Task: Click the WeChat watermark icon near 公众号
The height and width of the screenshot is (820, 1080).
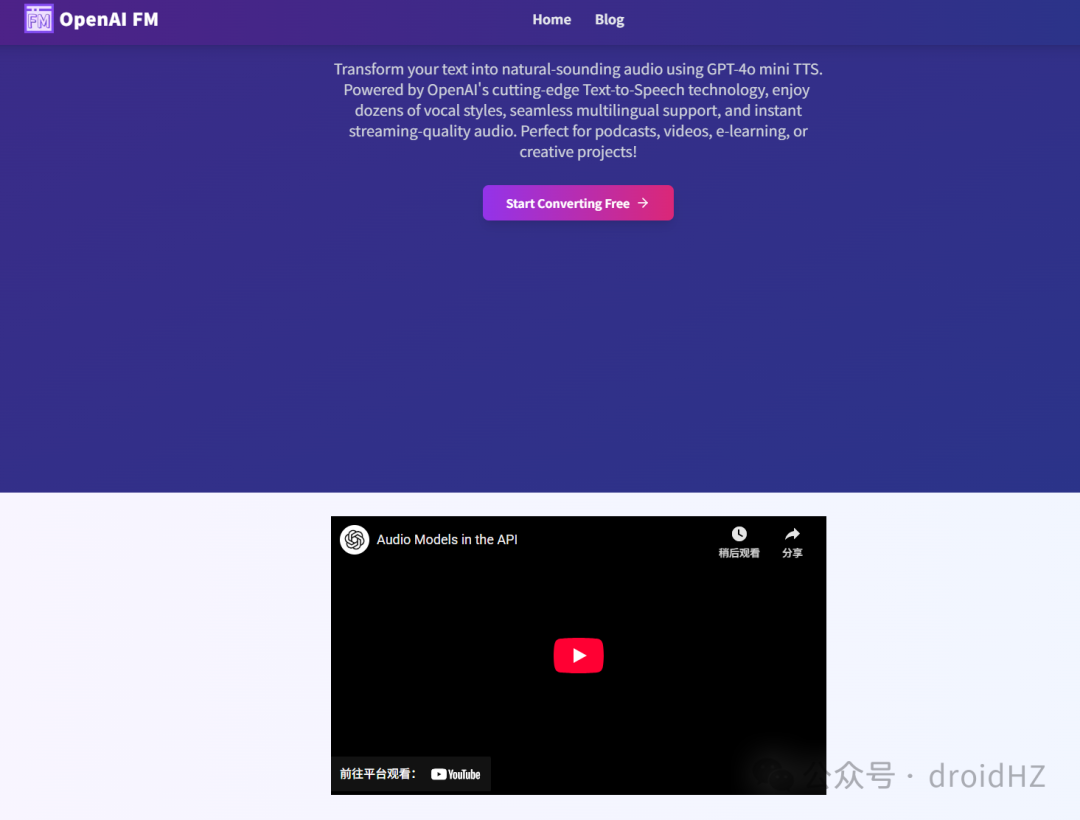Action: [x=771, y=775]
